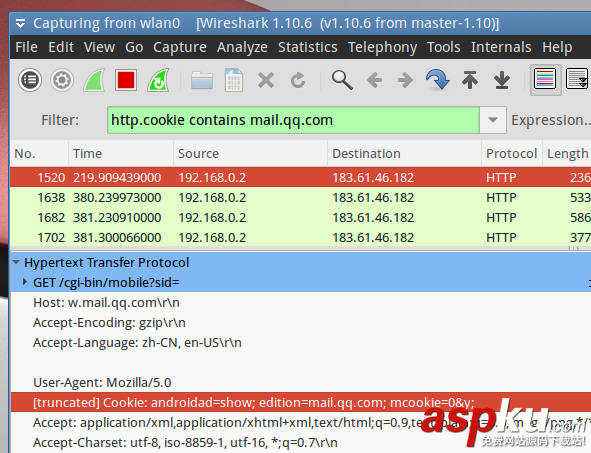Click the Expression... button
The width and height of the screenshot is (591, 453).
[x=551, y=120]
